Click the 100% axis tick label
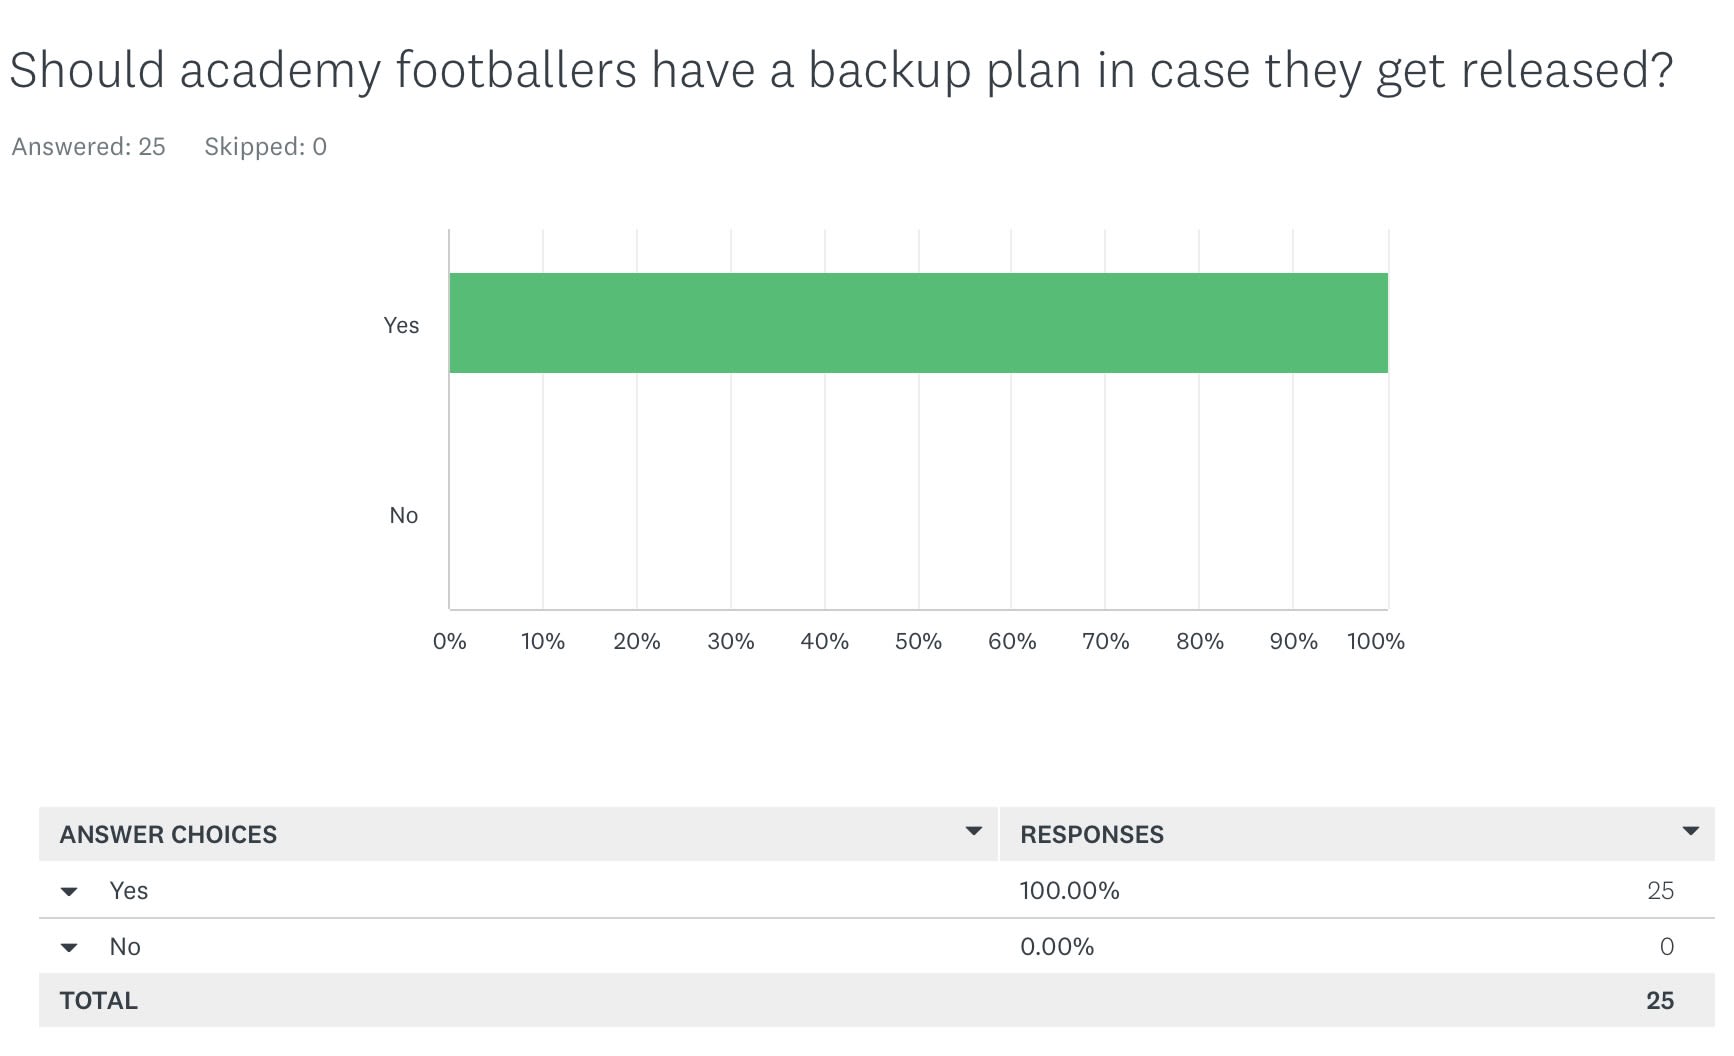This screenshot has width=1734, height=1056. click(x=1375, y=641)
